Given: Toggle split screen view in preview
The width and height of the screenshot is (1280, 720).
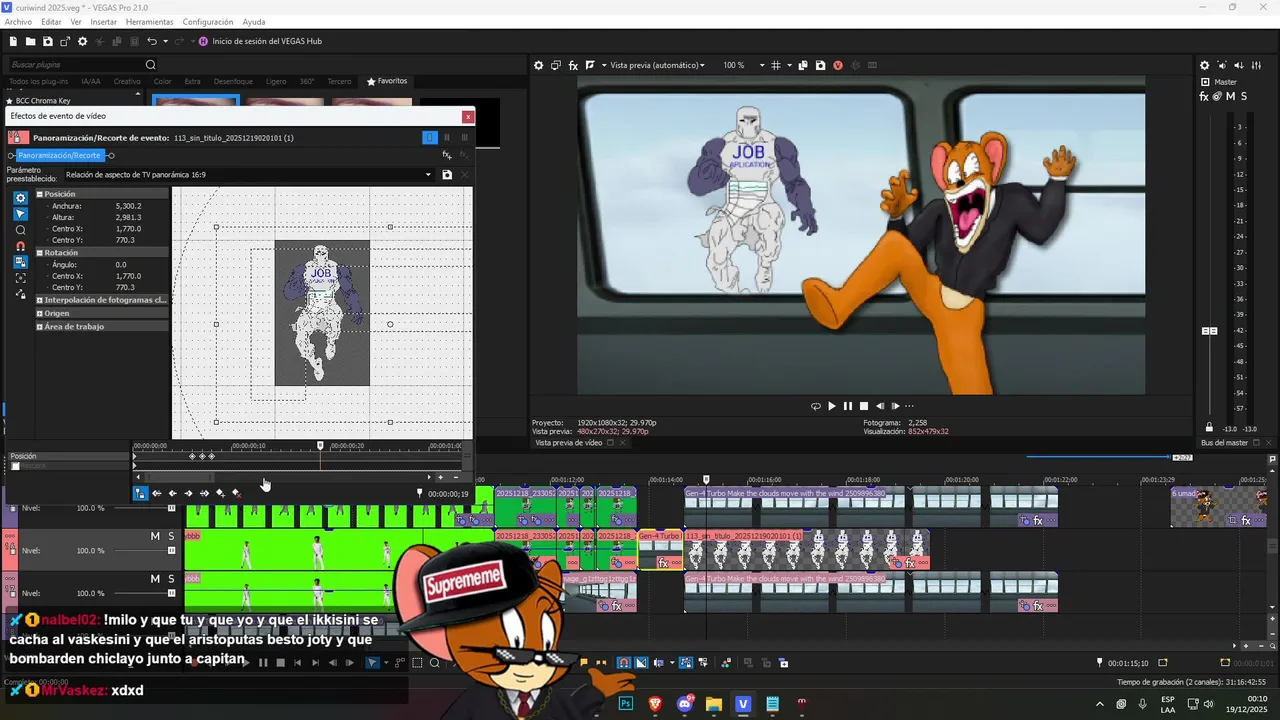Looking at the screenshot, I should (x=590, y=65).
